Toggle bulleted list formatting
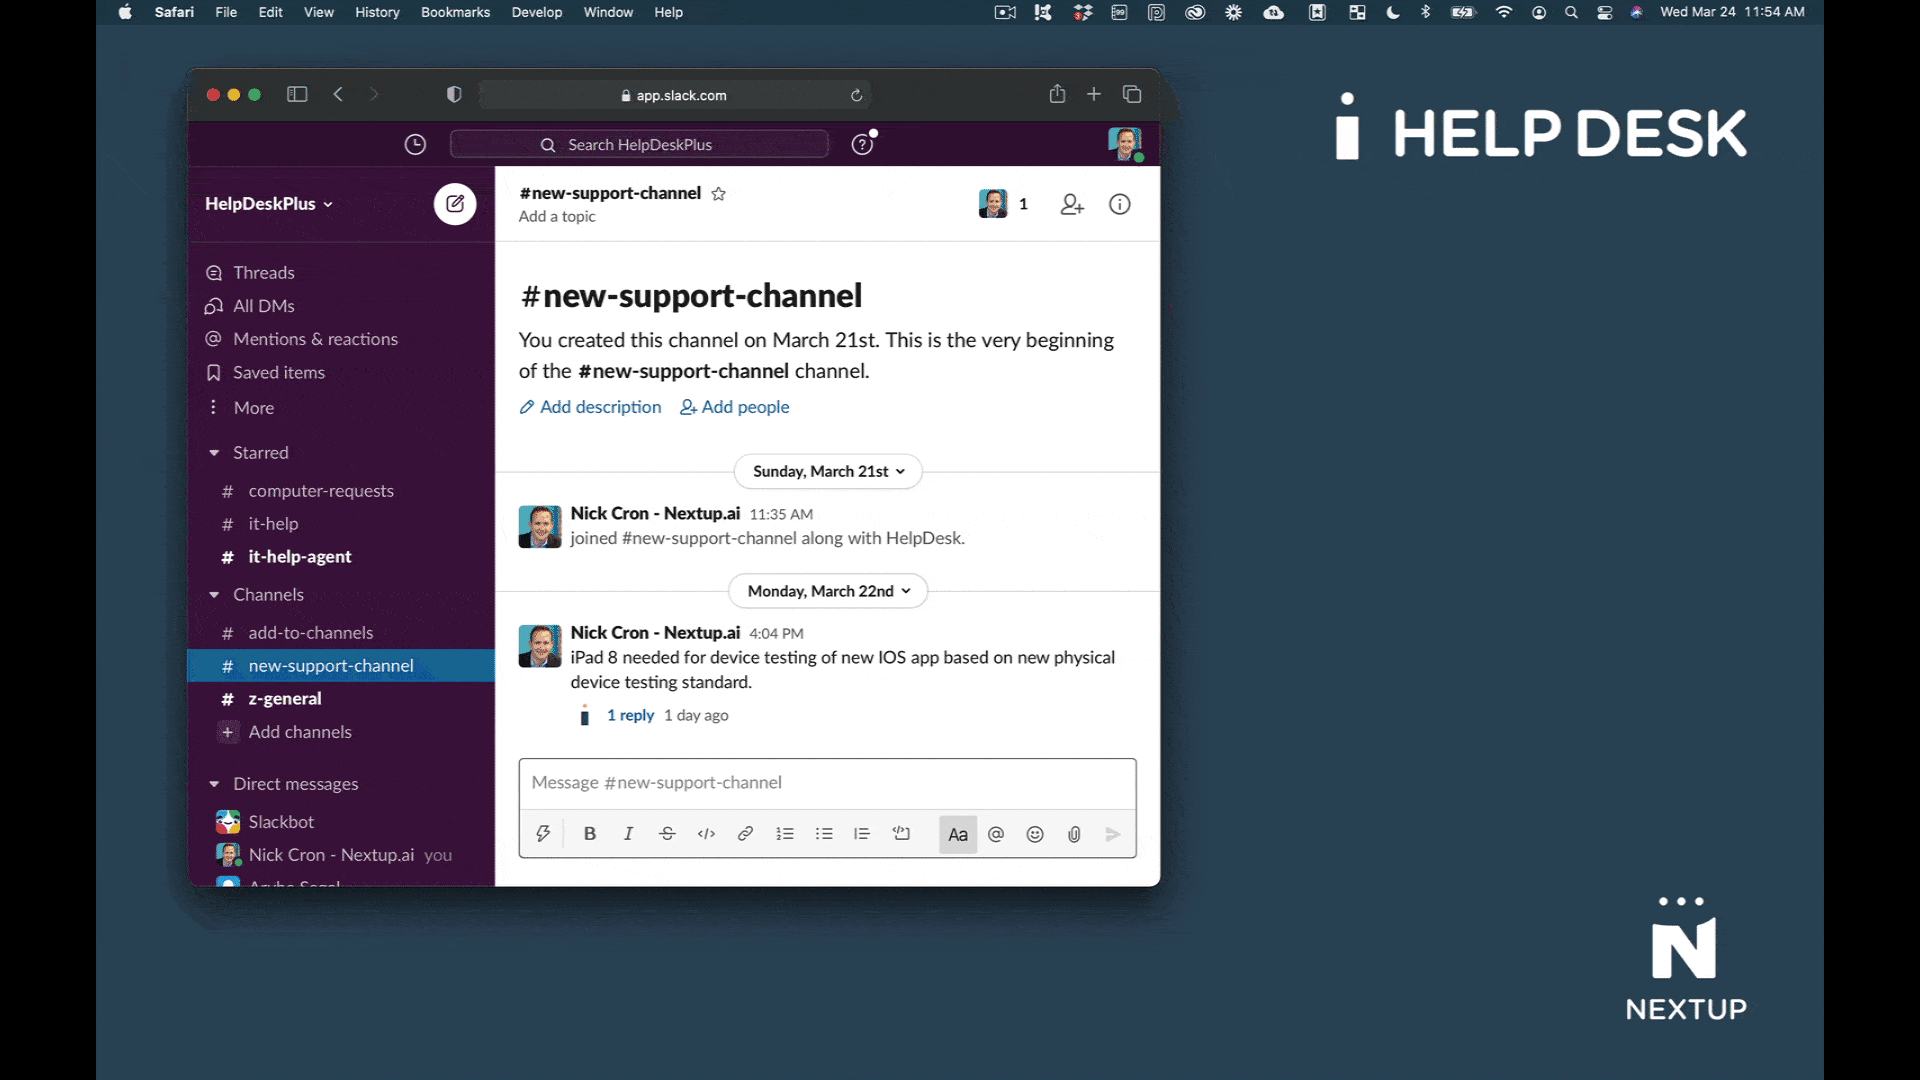This screenshot has height=1080, width=1920. coord(824,834)
